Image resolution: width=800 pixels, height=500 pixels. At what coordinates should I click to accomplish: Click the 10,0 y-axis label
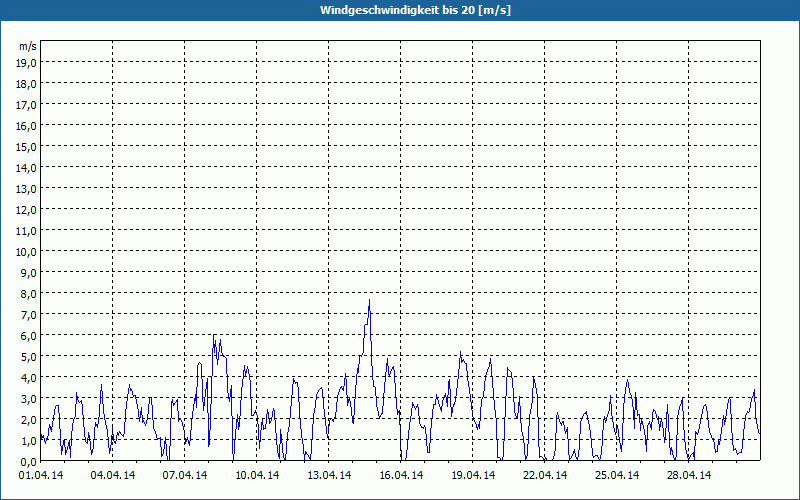pyautogui.click(x=26, y=251)
